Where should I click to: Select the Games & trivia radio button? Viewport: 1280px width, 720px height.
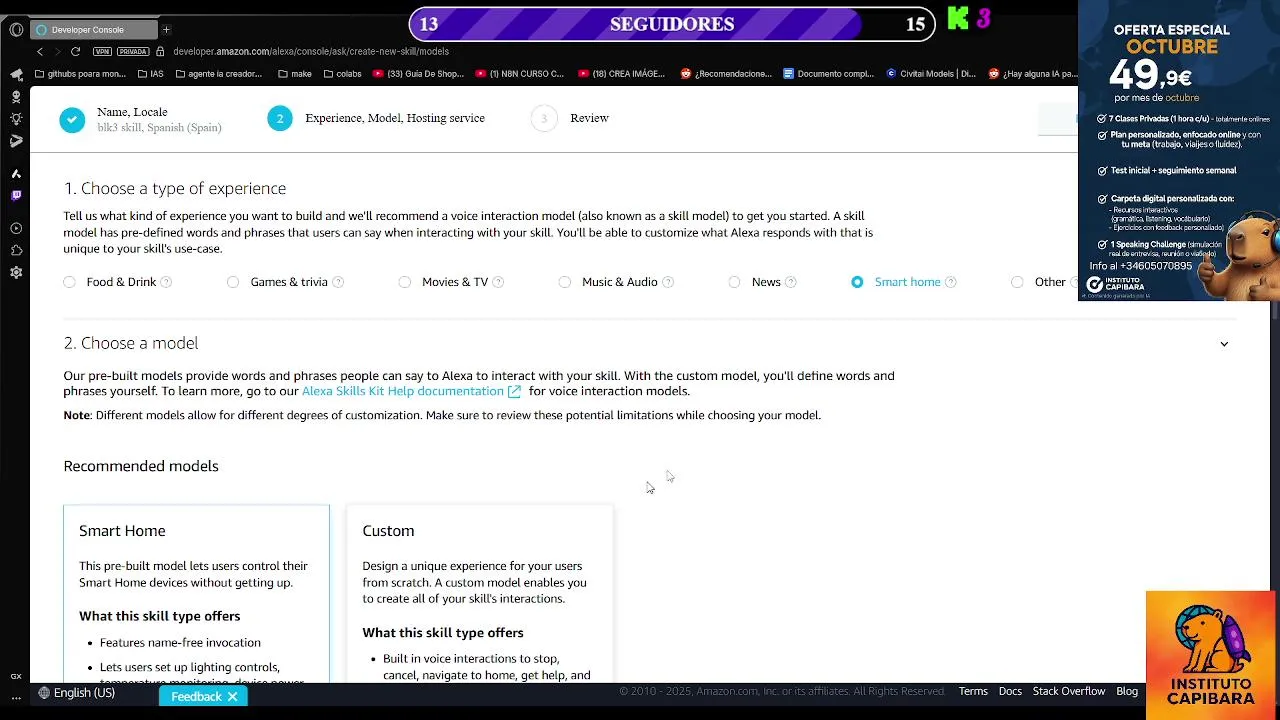coord(233,282)
